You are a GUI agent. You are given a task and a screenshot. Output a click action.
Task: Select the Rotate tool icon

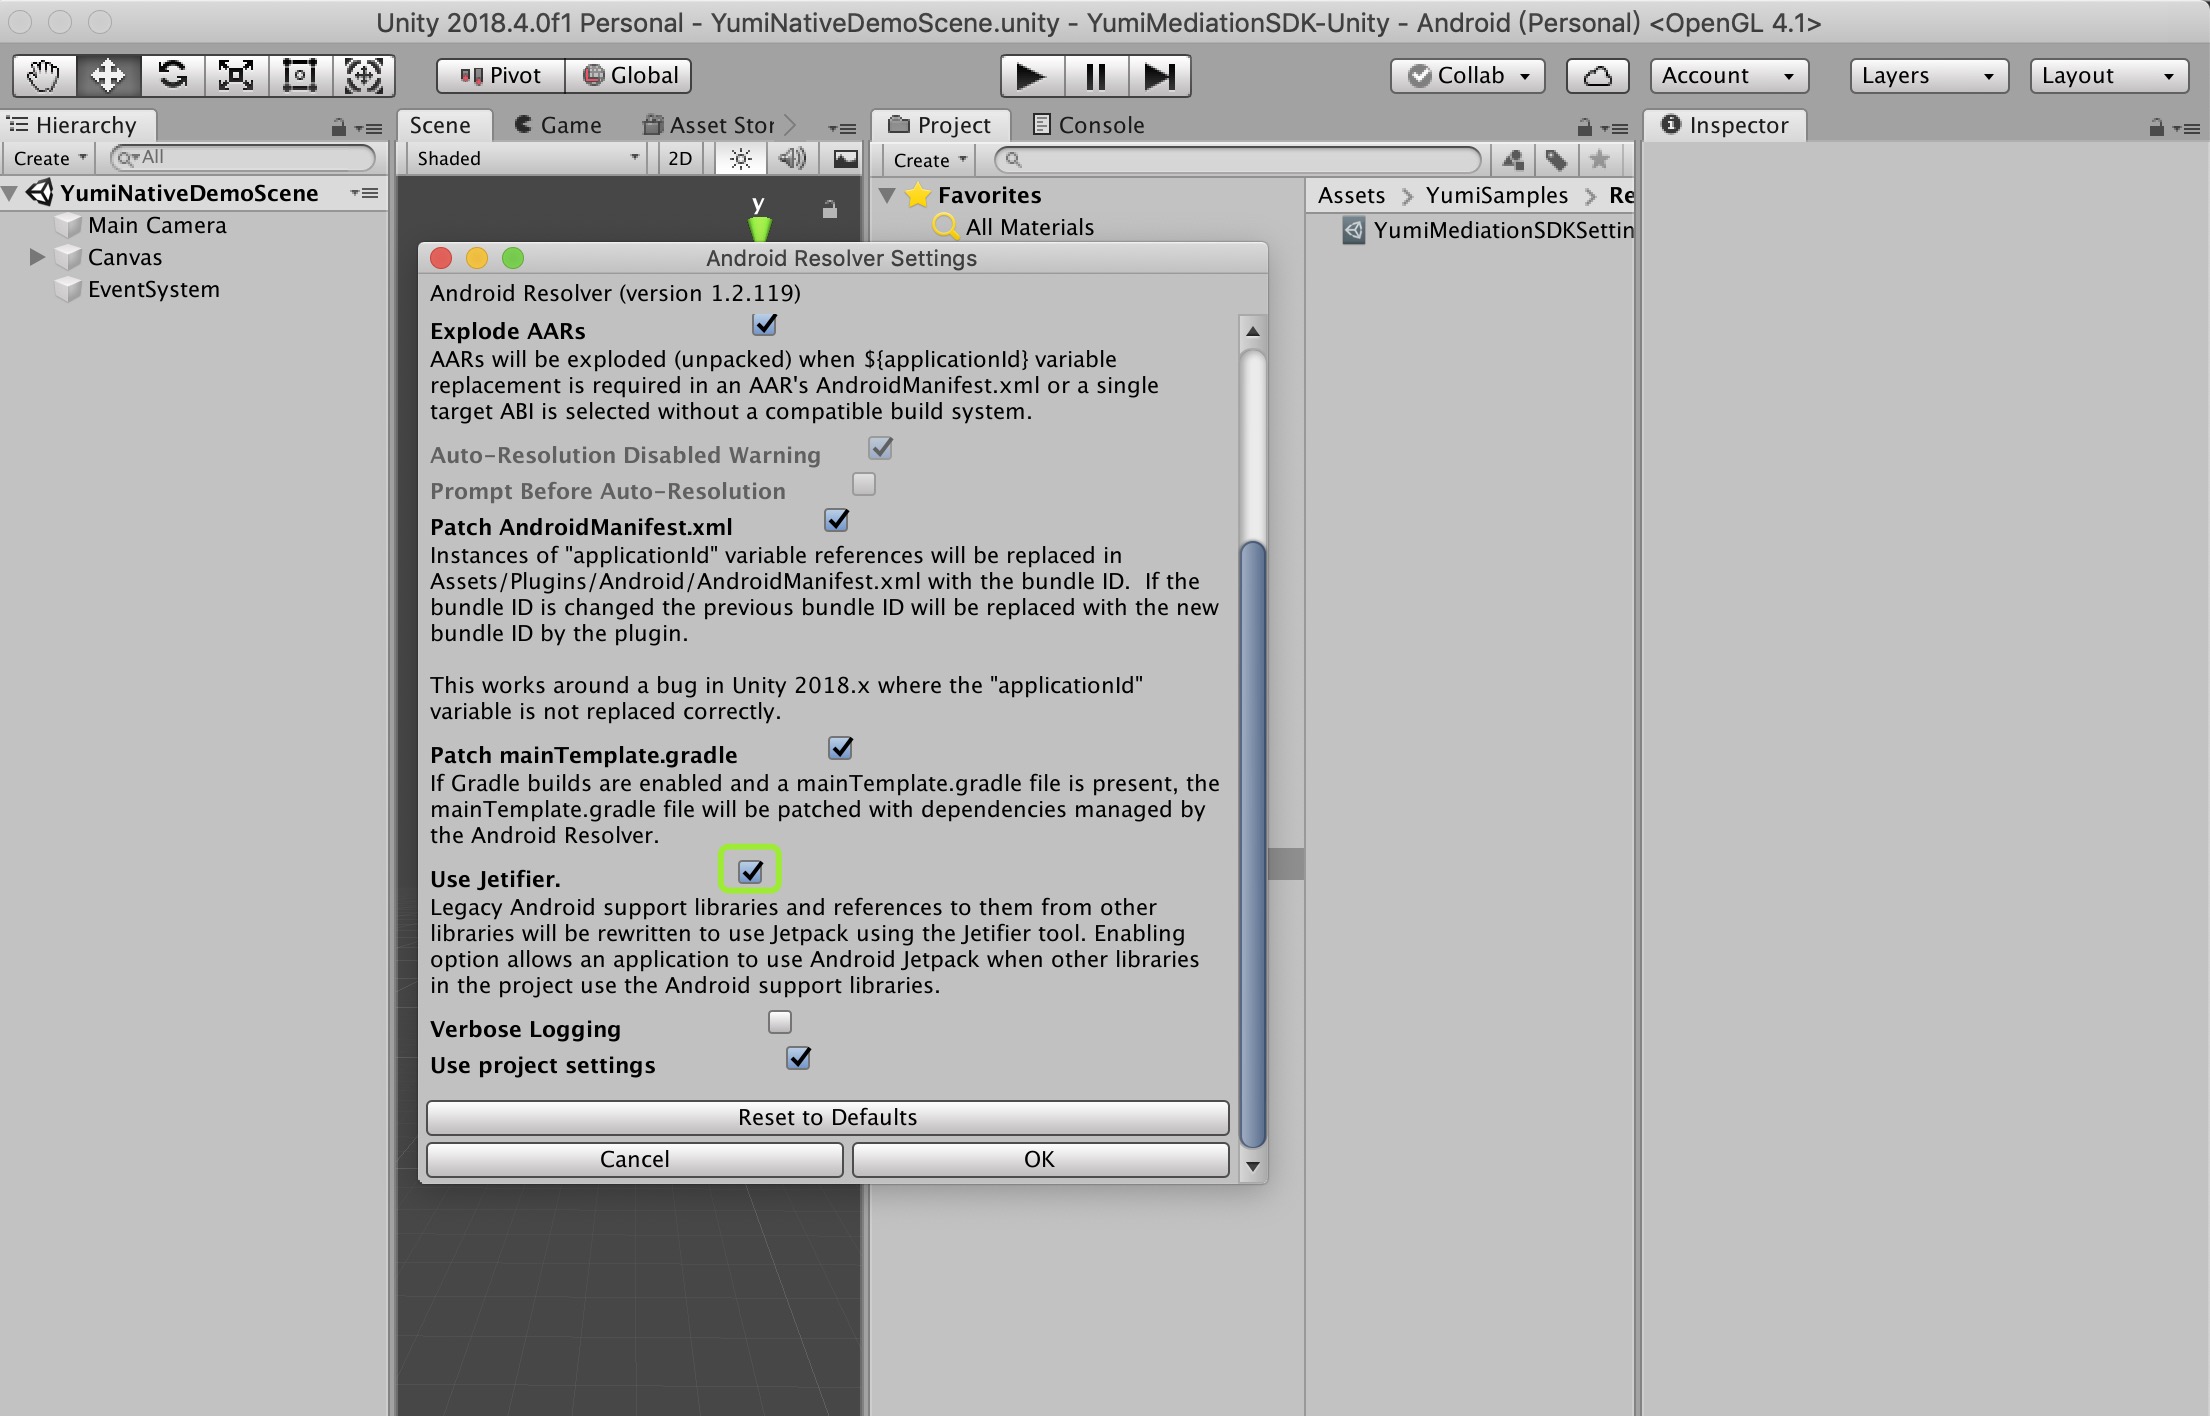(172, 76)
